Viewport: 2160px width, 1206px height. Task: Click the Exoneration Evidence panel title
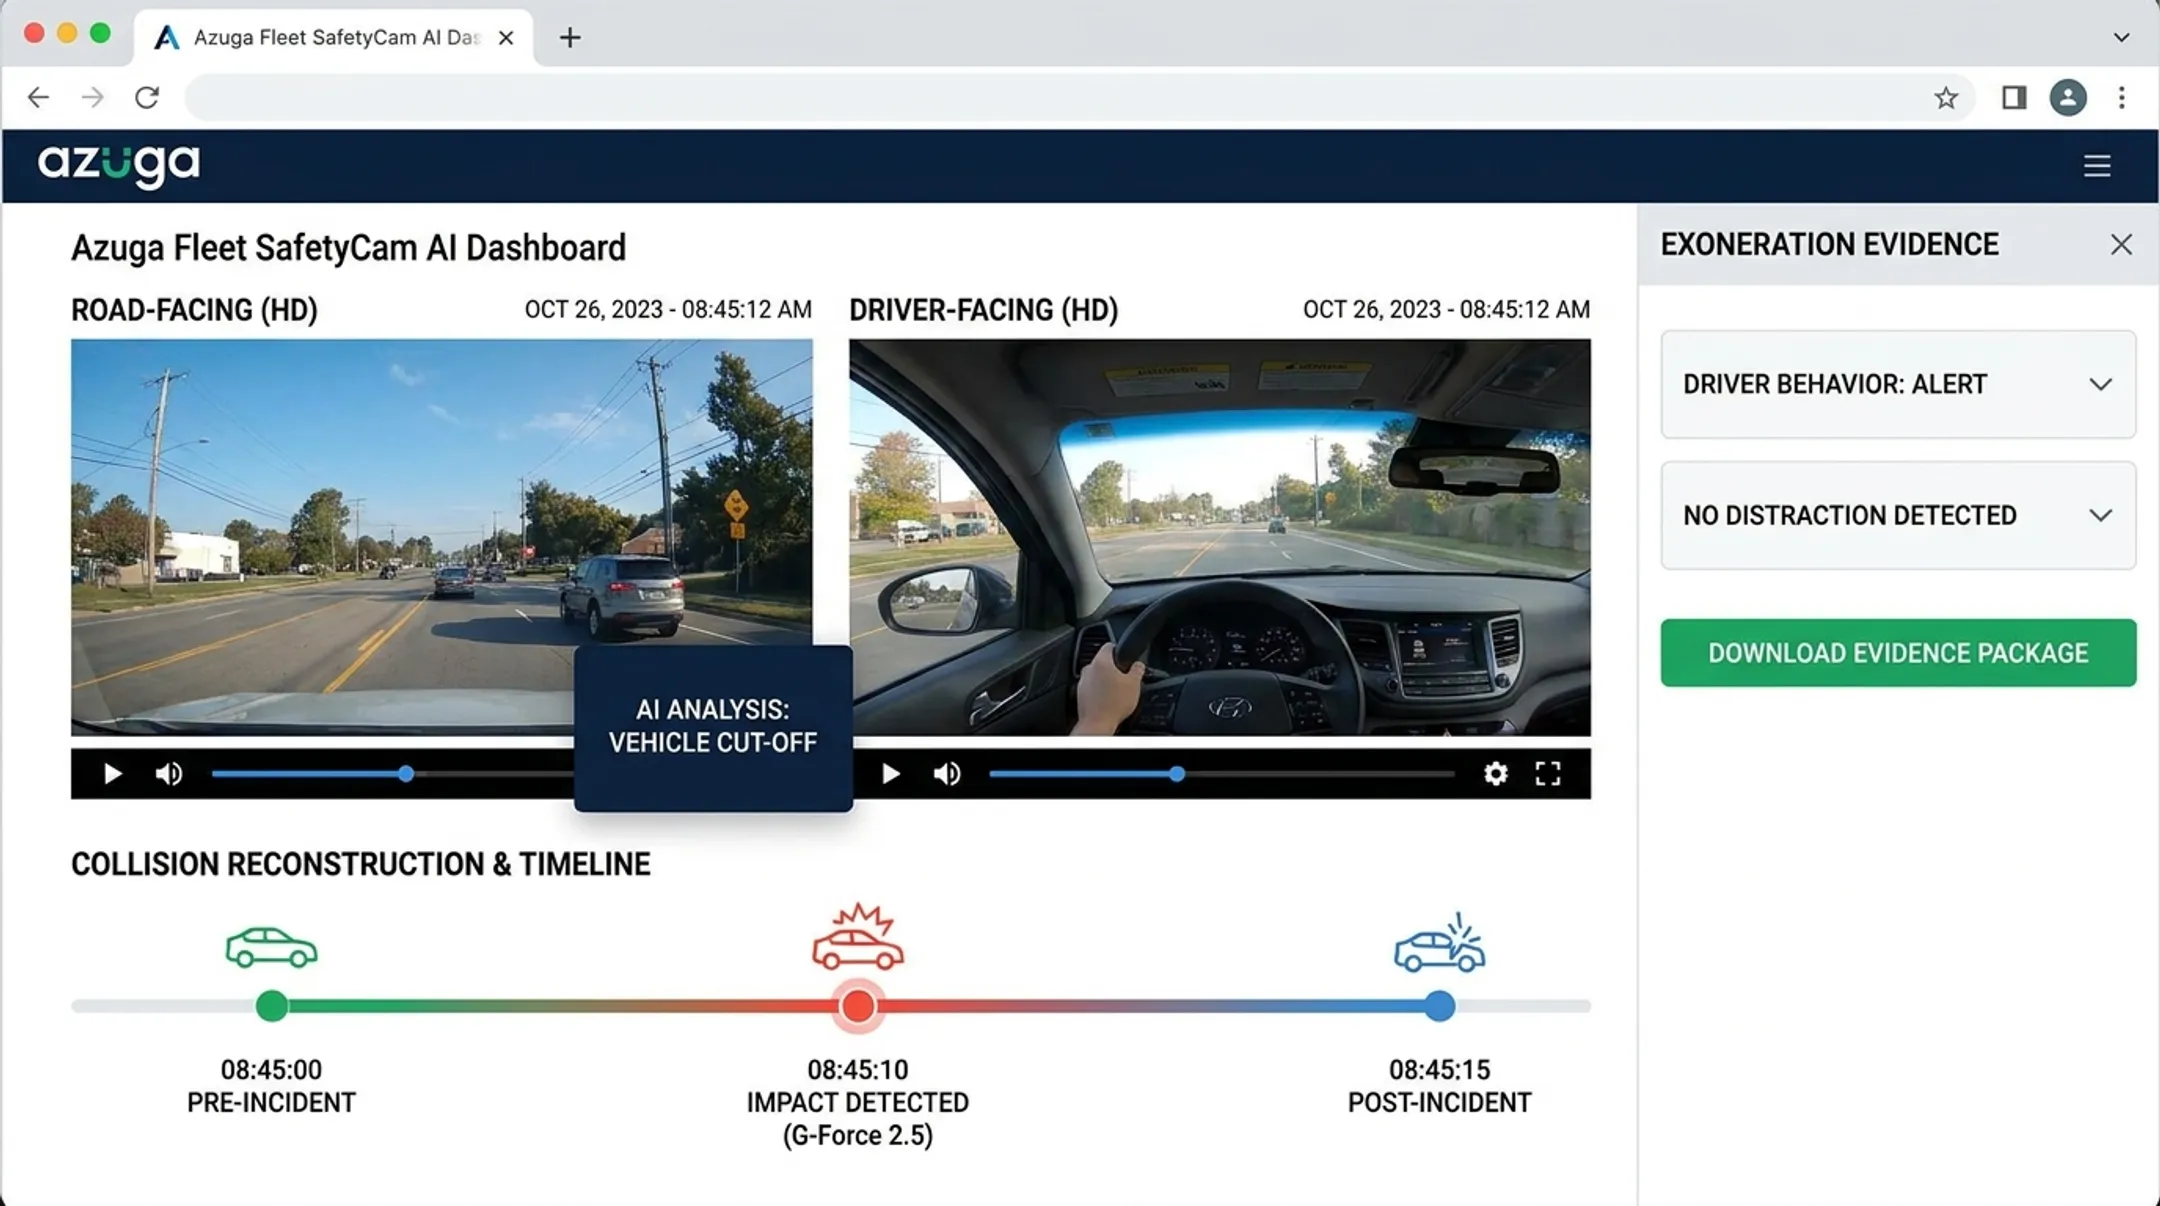click(1829, 245)
